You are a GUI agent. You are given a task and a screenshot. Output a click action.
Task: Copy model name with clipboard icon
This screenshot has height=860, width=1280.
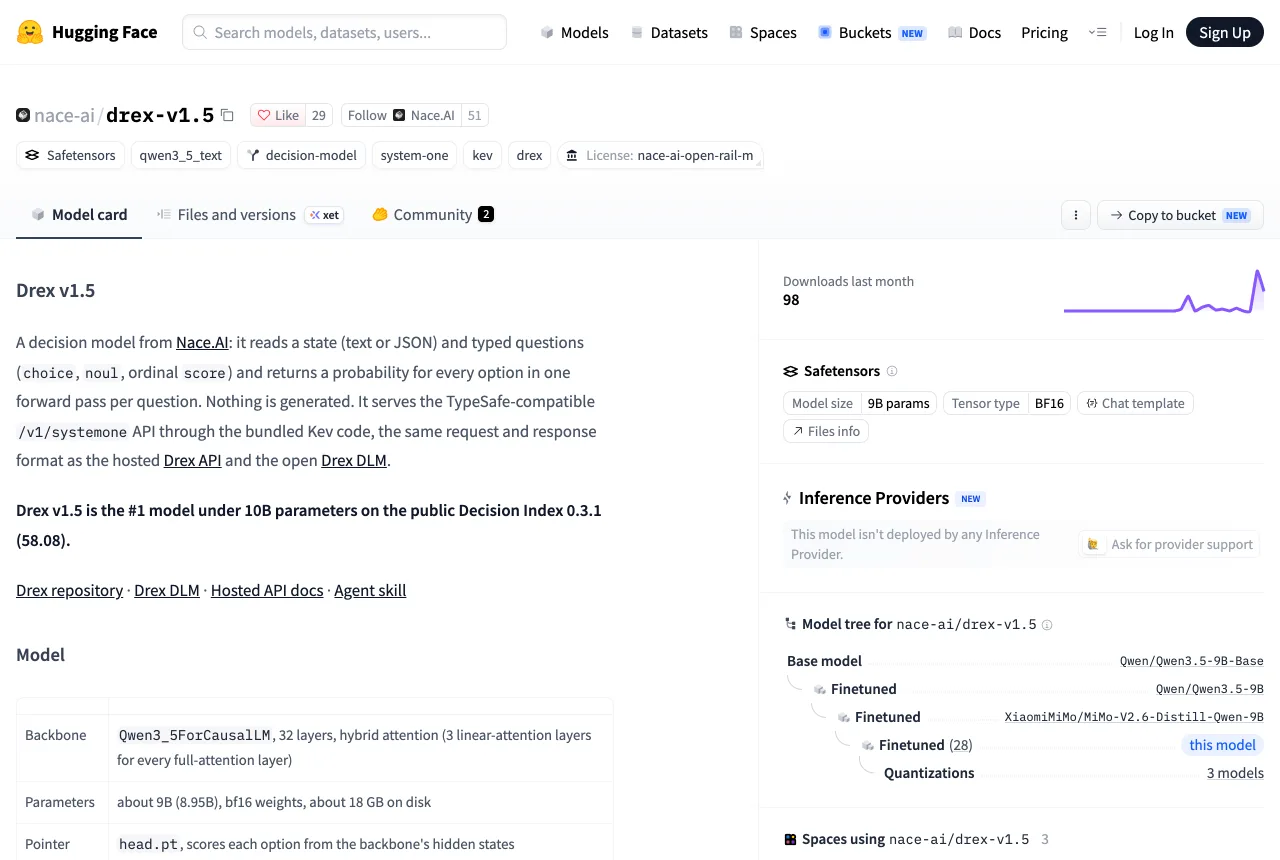(x=227, y=115)
